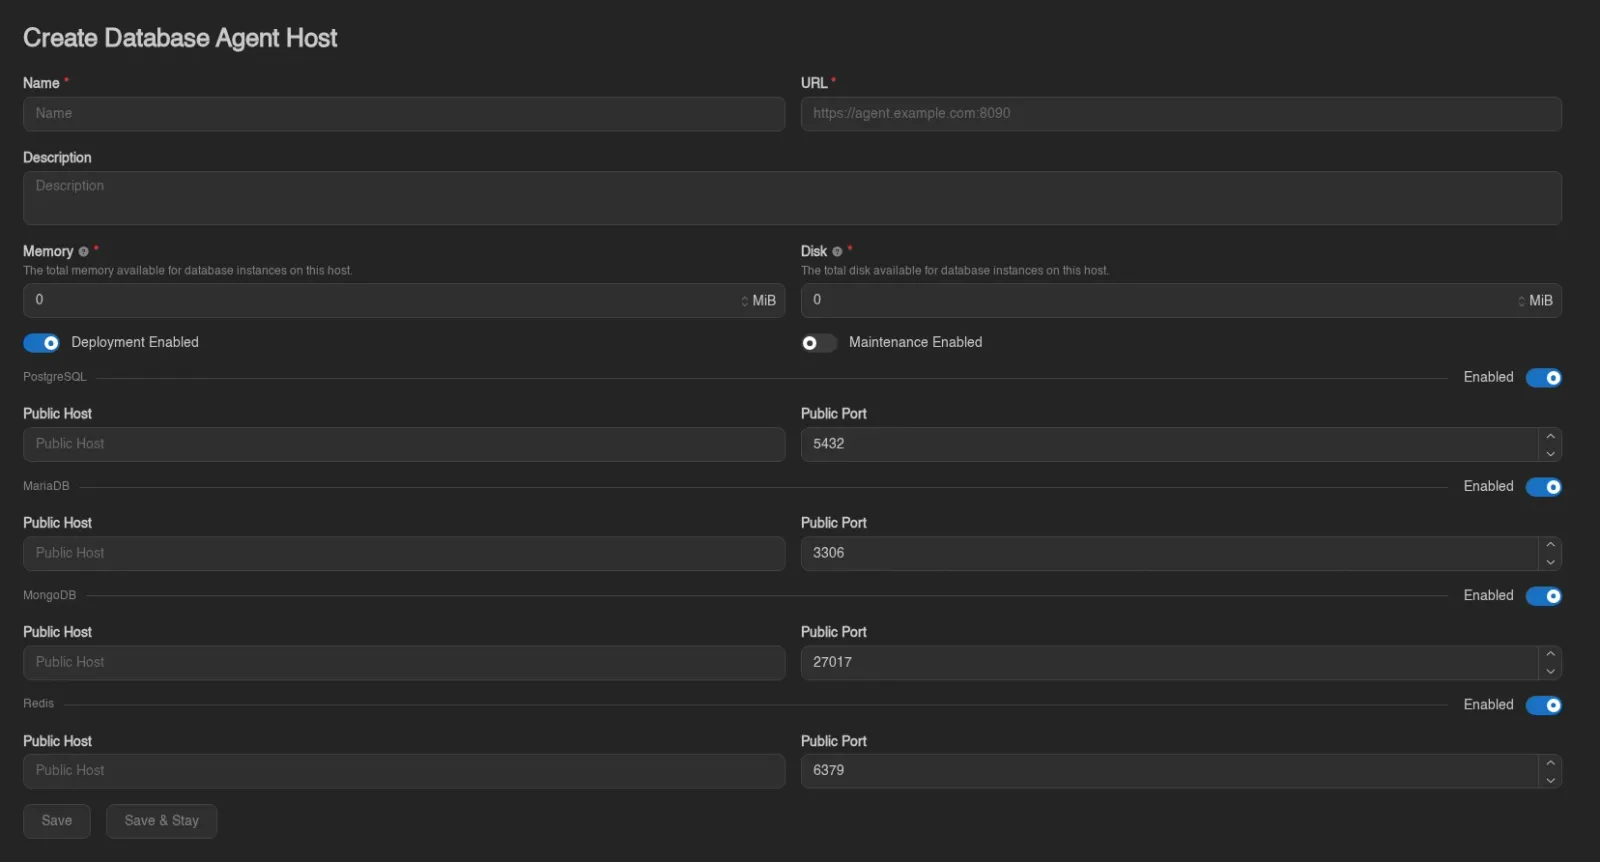Decrease the PostgreSQL Public Port value

coord(1550,453)
